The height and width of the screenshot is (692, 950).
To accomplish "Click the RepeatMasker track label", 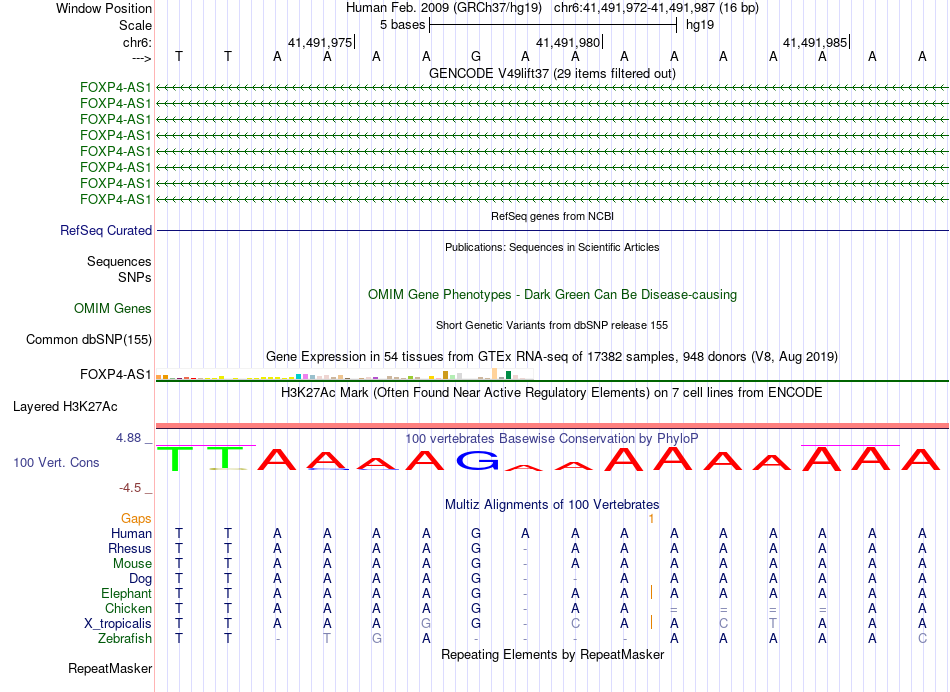I will pyautogui.click(x=110, y=668).
